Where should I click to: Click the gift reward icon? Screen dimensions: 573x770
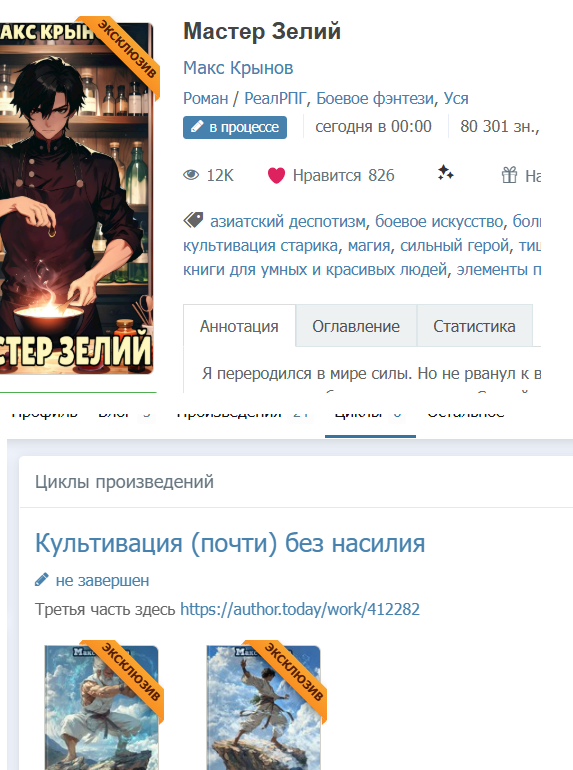[x=509, y=175]
